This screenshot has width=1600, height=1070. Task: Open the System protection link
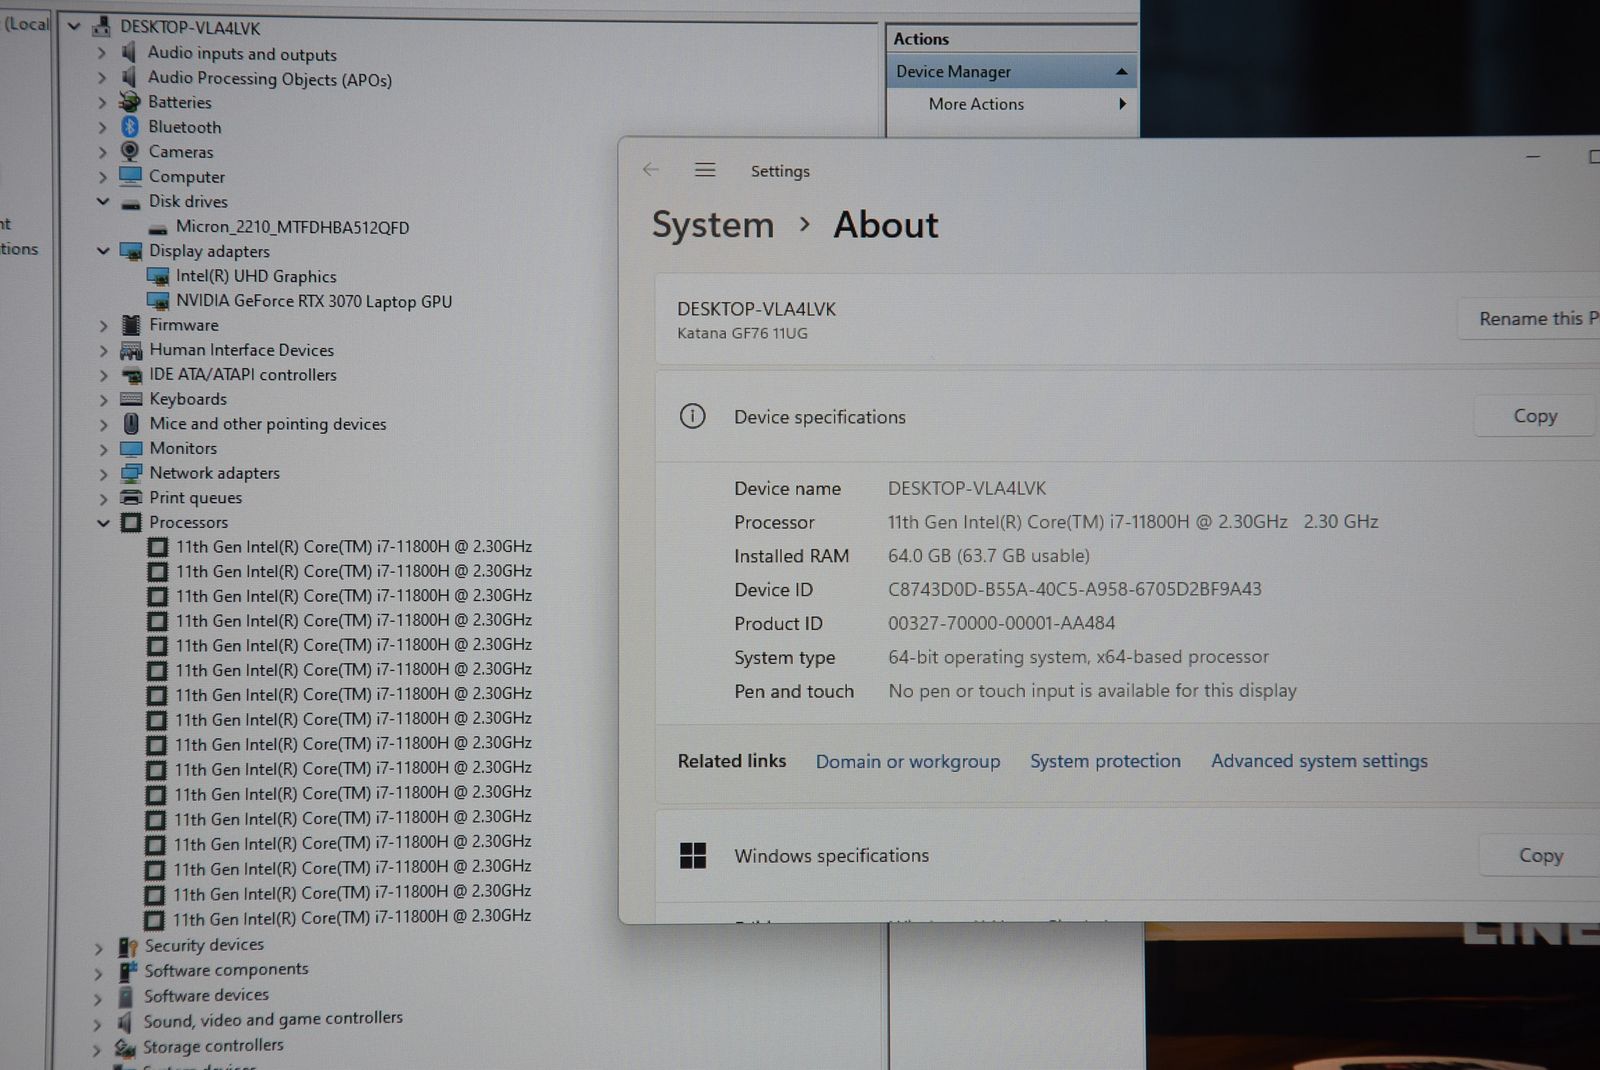click(x=1105, y=761)
